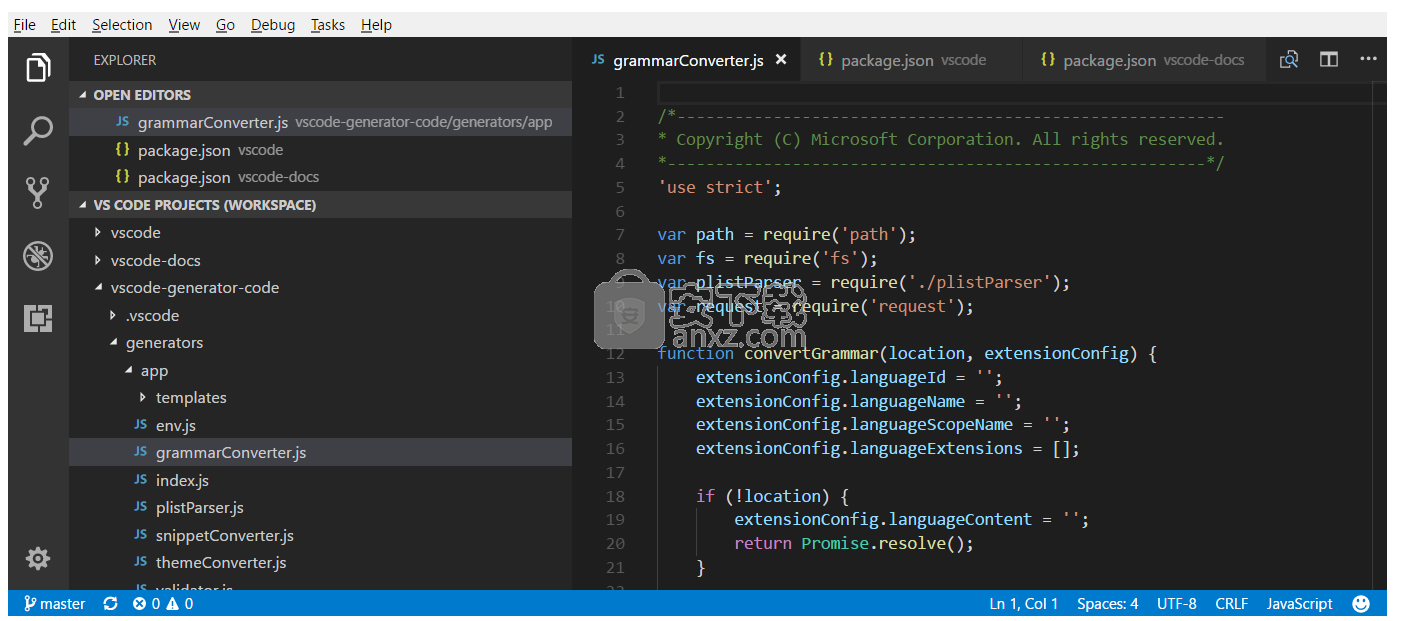This screenshot has height=621, width=1404.
Task: Open grammarConverter.js in the file tree
Action: click(320, 453)
